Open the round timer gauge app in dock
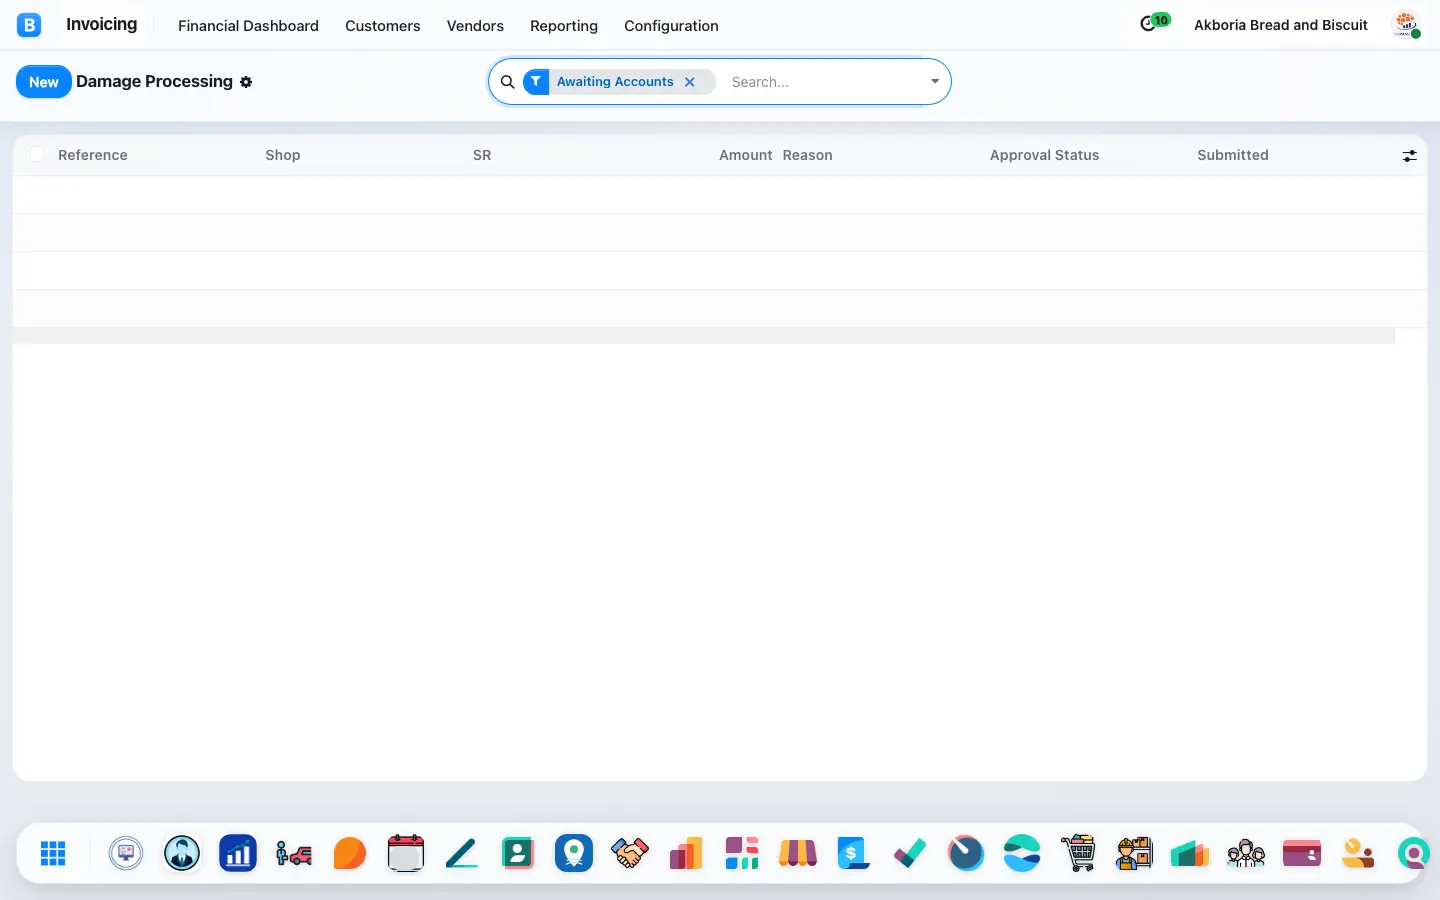Viewport: 1440px width, 900px height. click(966, 853)
